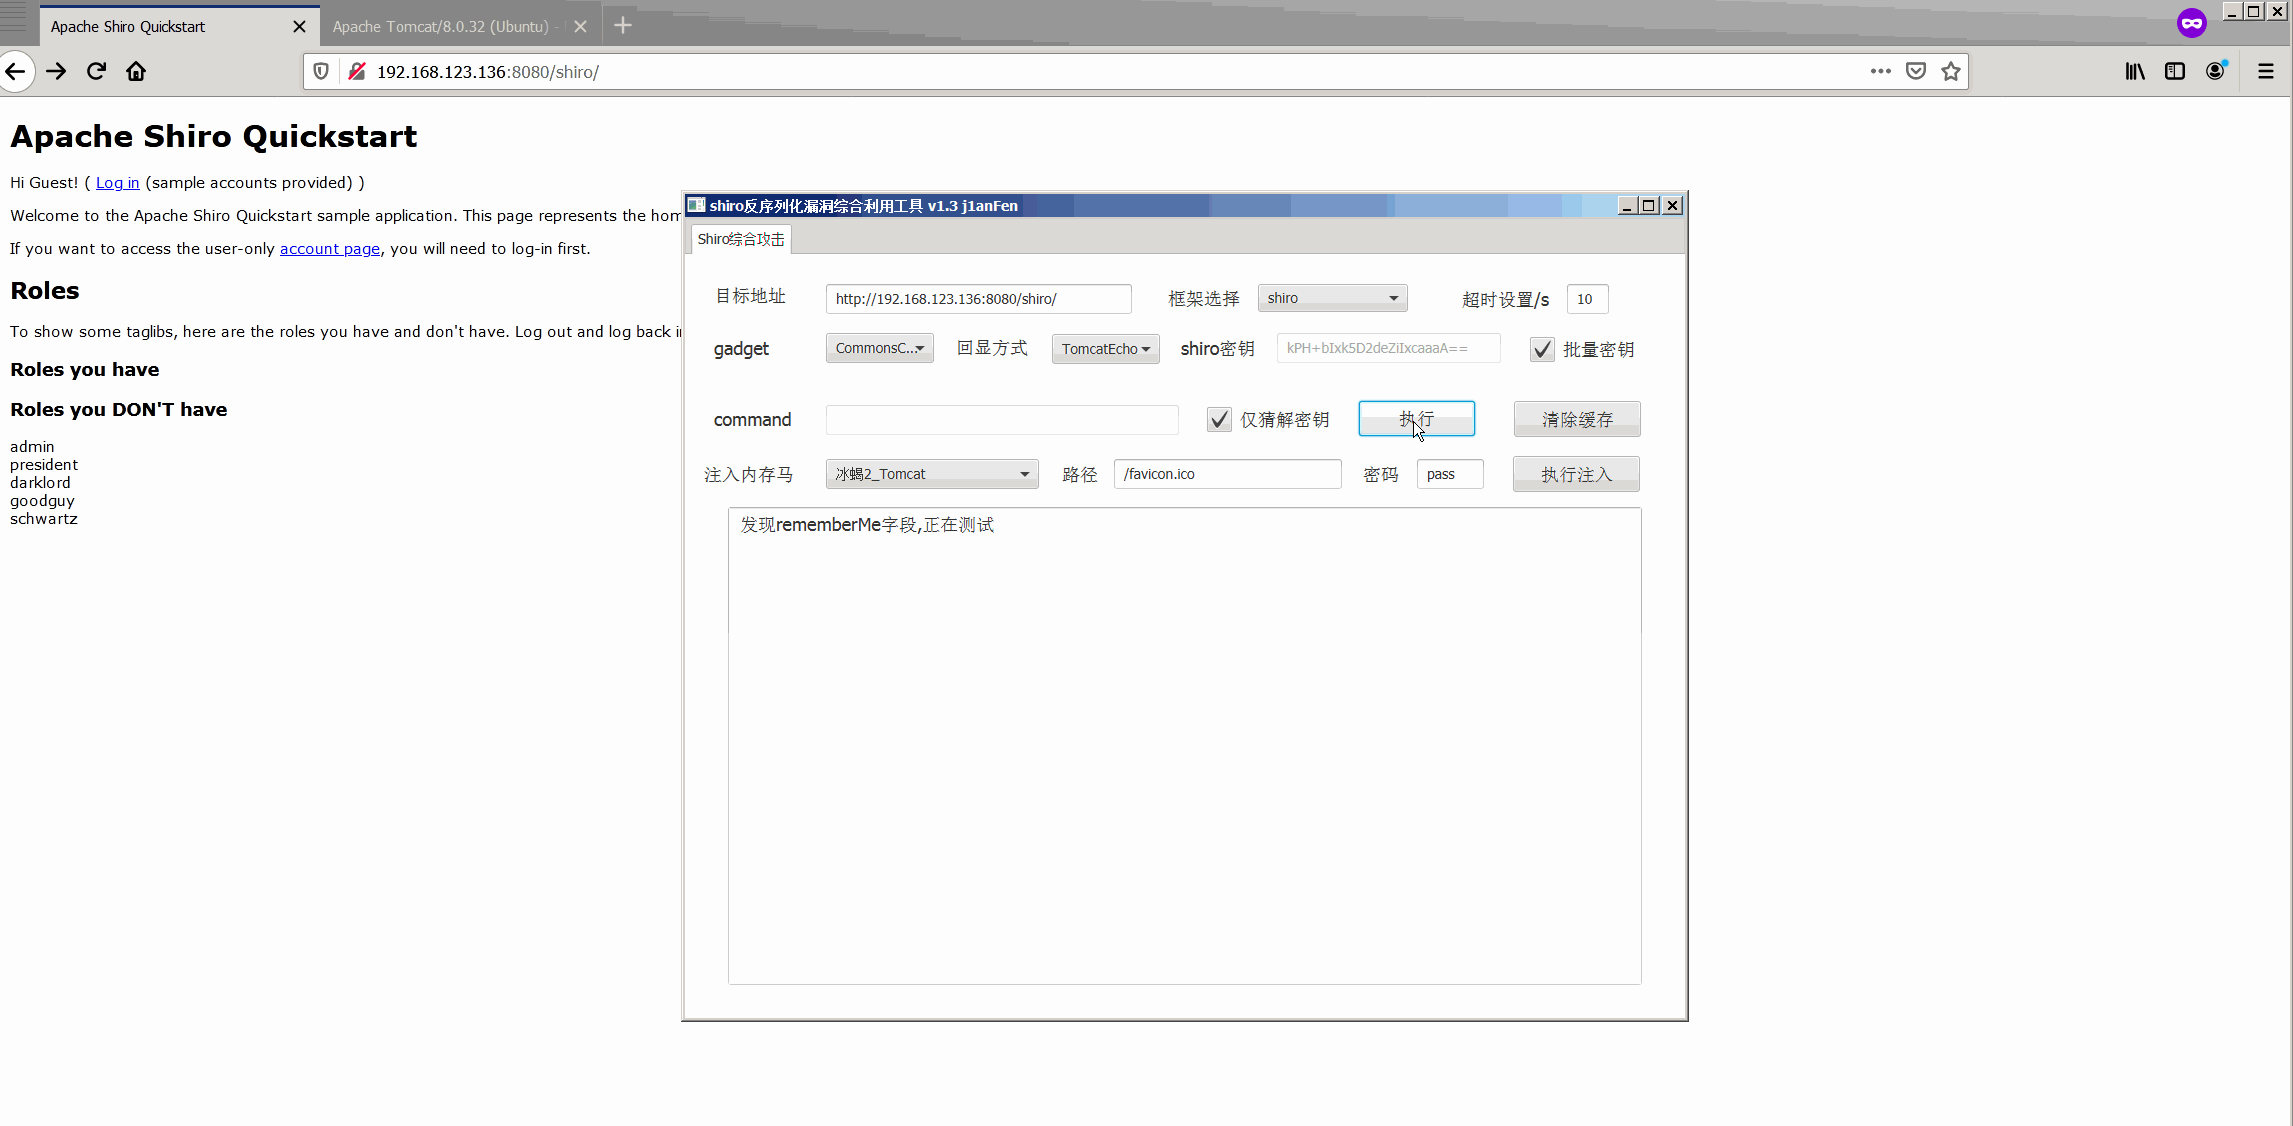The width and height of the screenshot is (2293, 1126).
Task: Open the Library icon in toolbar
Action: [2135, 71]
